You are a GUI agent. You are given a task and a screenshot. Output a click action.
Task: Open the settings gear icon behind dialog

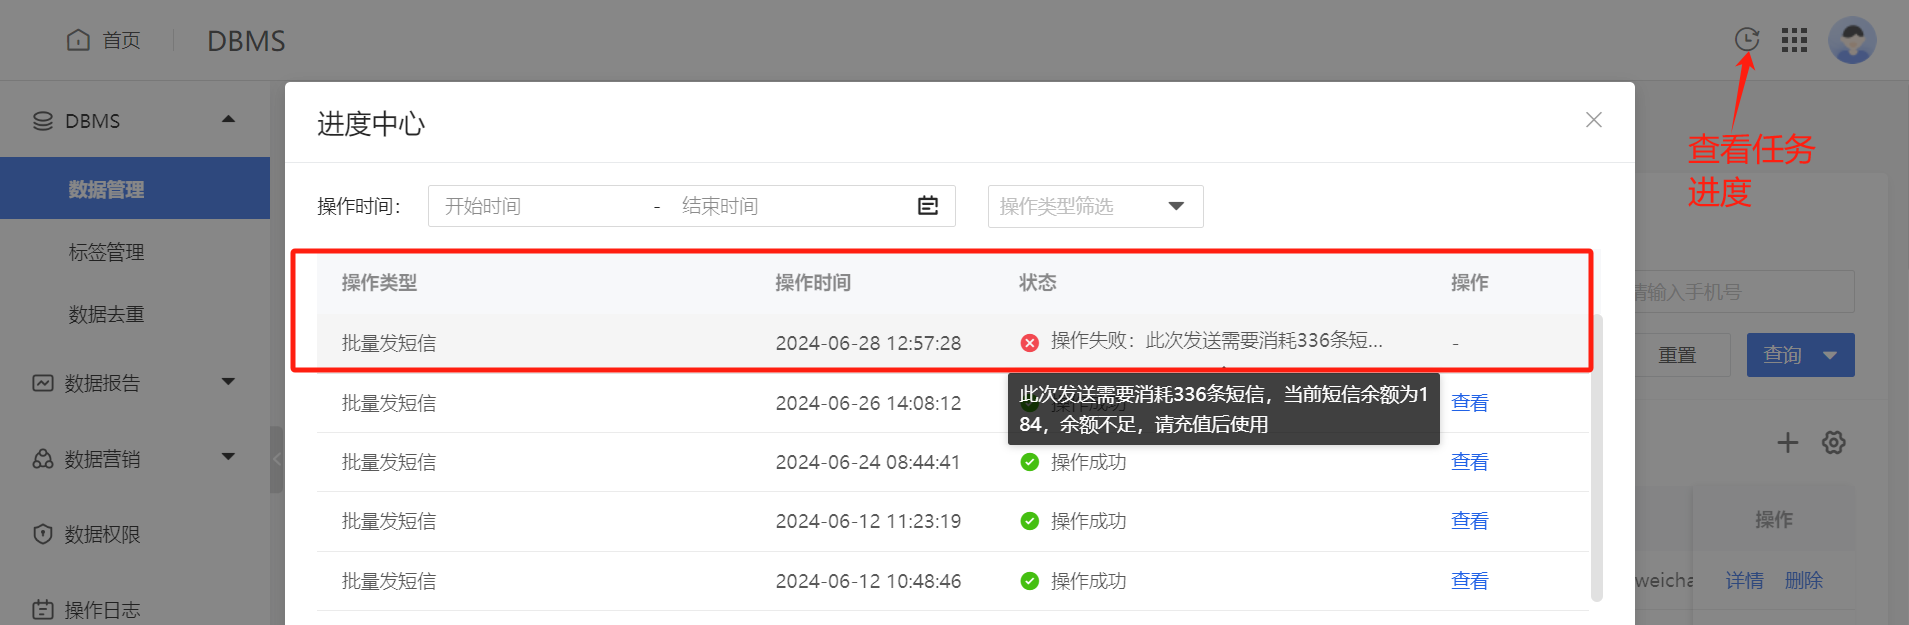(1833, 442)
